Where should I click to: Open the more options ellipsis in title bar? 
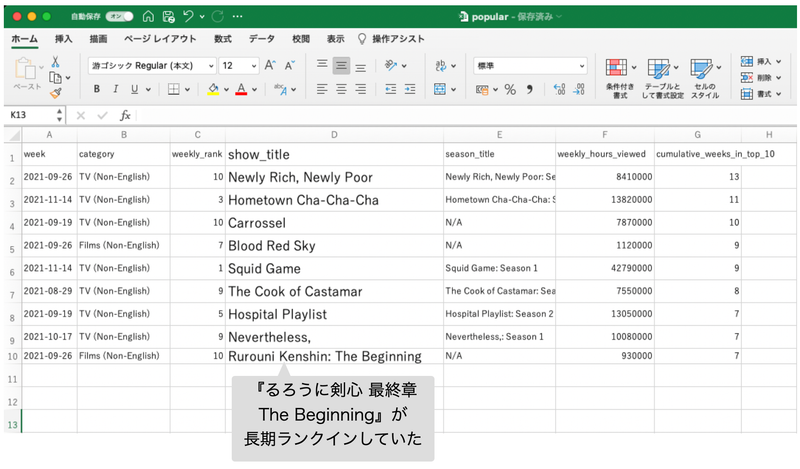pos(237,16)
